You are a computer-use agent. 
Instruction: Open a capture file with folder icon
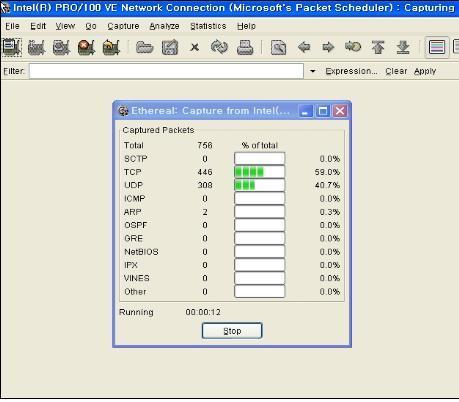tap(145, 47)
